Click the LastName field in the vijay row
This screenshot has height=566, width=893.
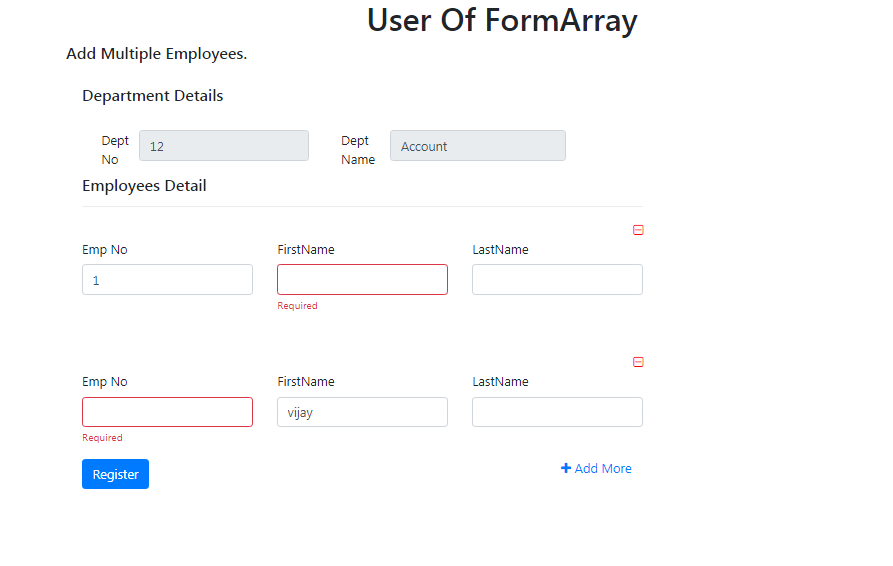558,412
